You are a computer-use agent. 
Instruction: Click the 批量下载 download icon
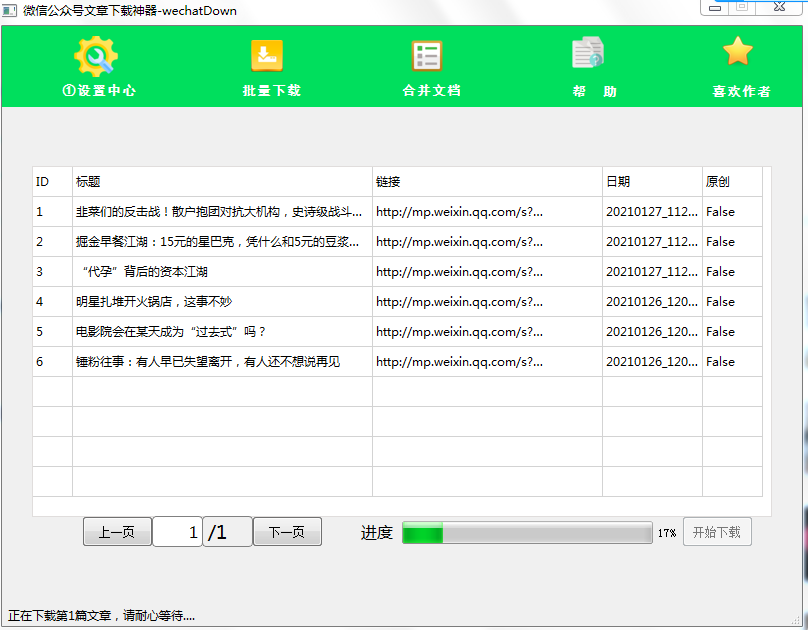click(267, 56)
